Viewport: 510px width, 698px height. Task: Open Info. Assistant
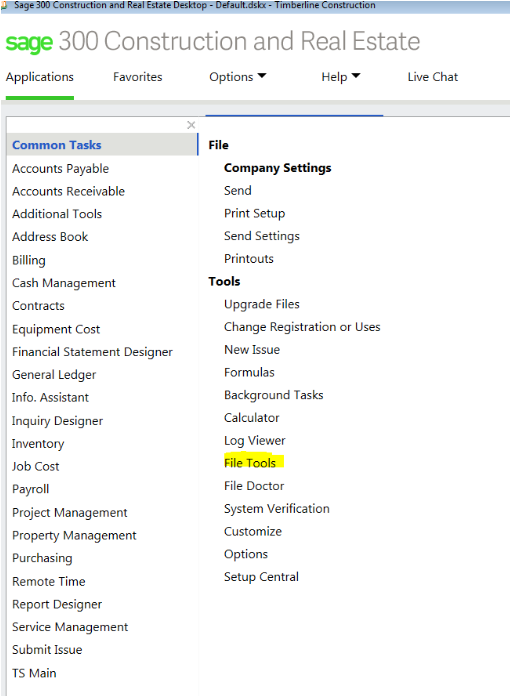coord(50,398)
